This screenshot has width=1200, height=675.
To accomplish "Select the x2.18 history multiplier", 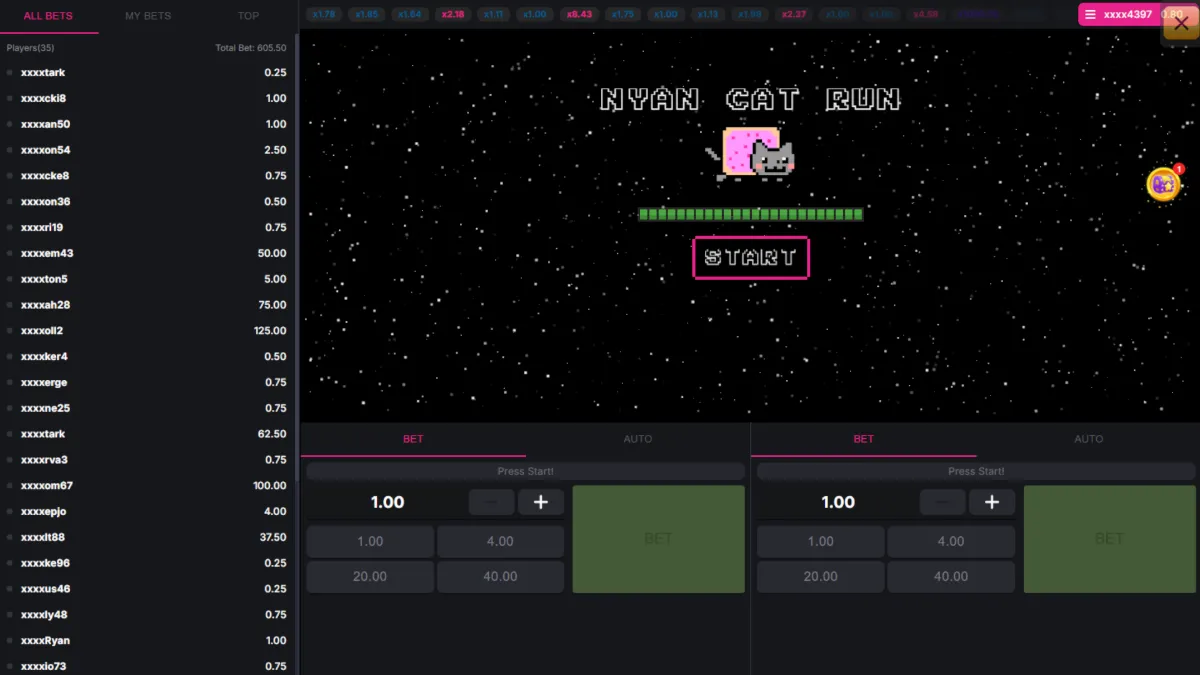I will [x=452, y=15].
